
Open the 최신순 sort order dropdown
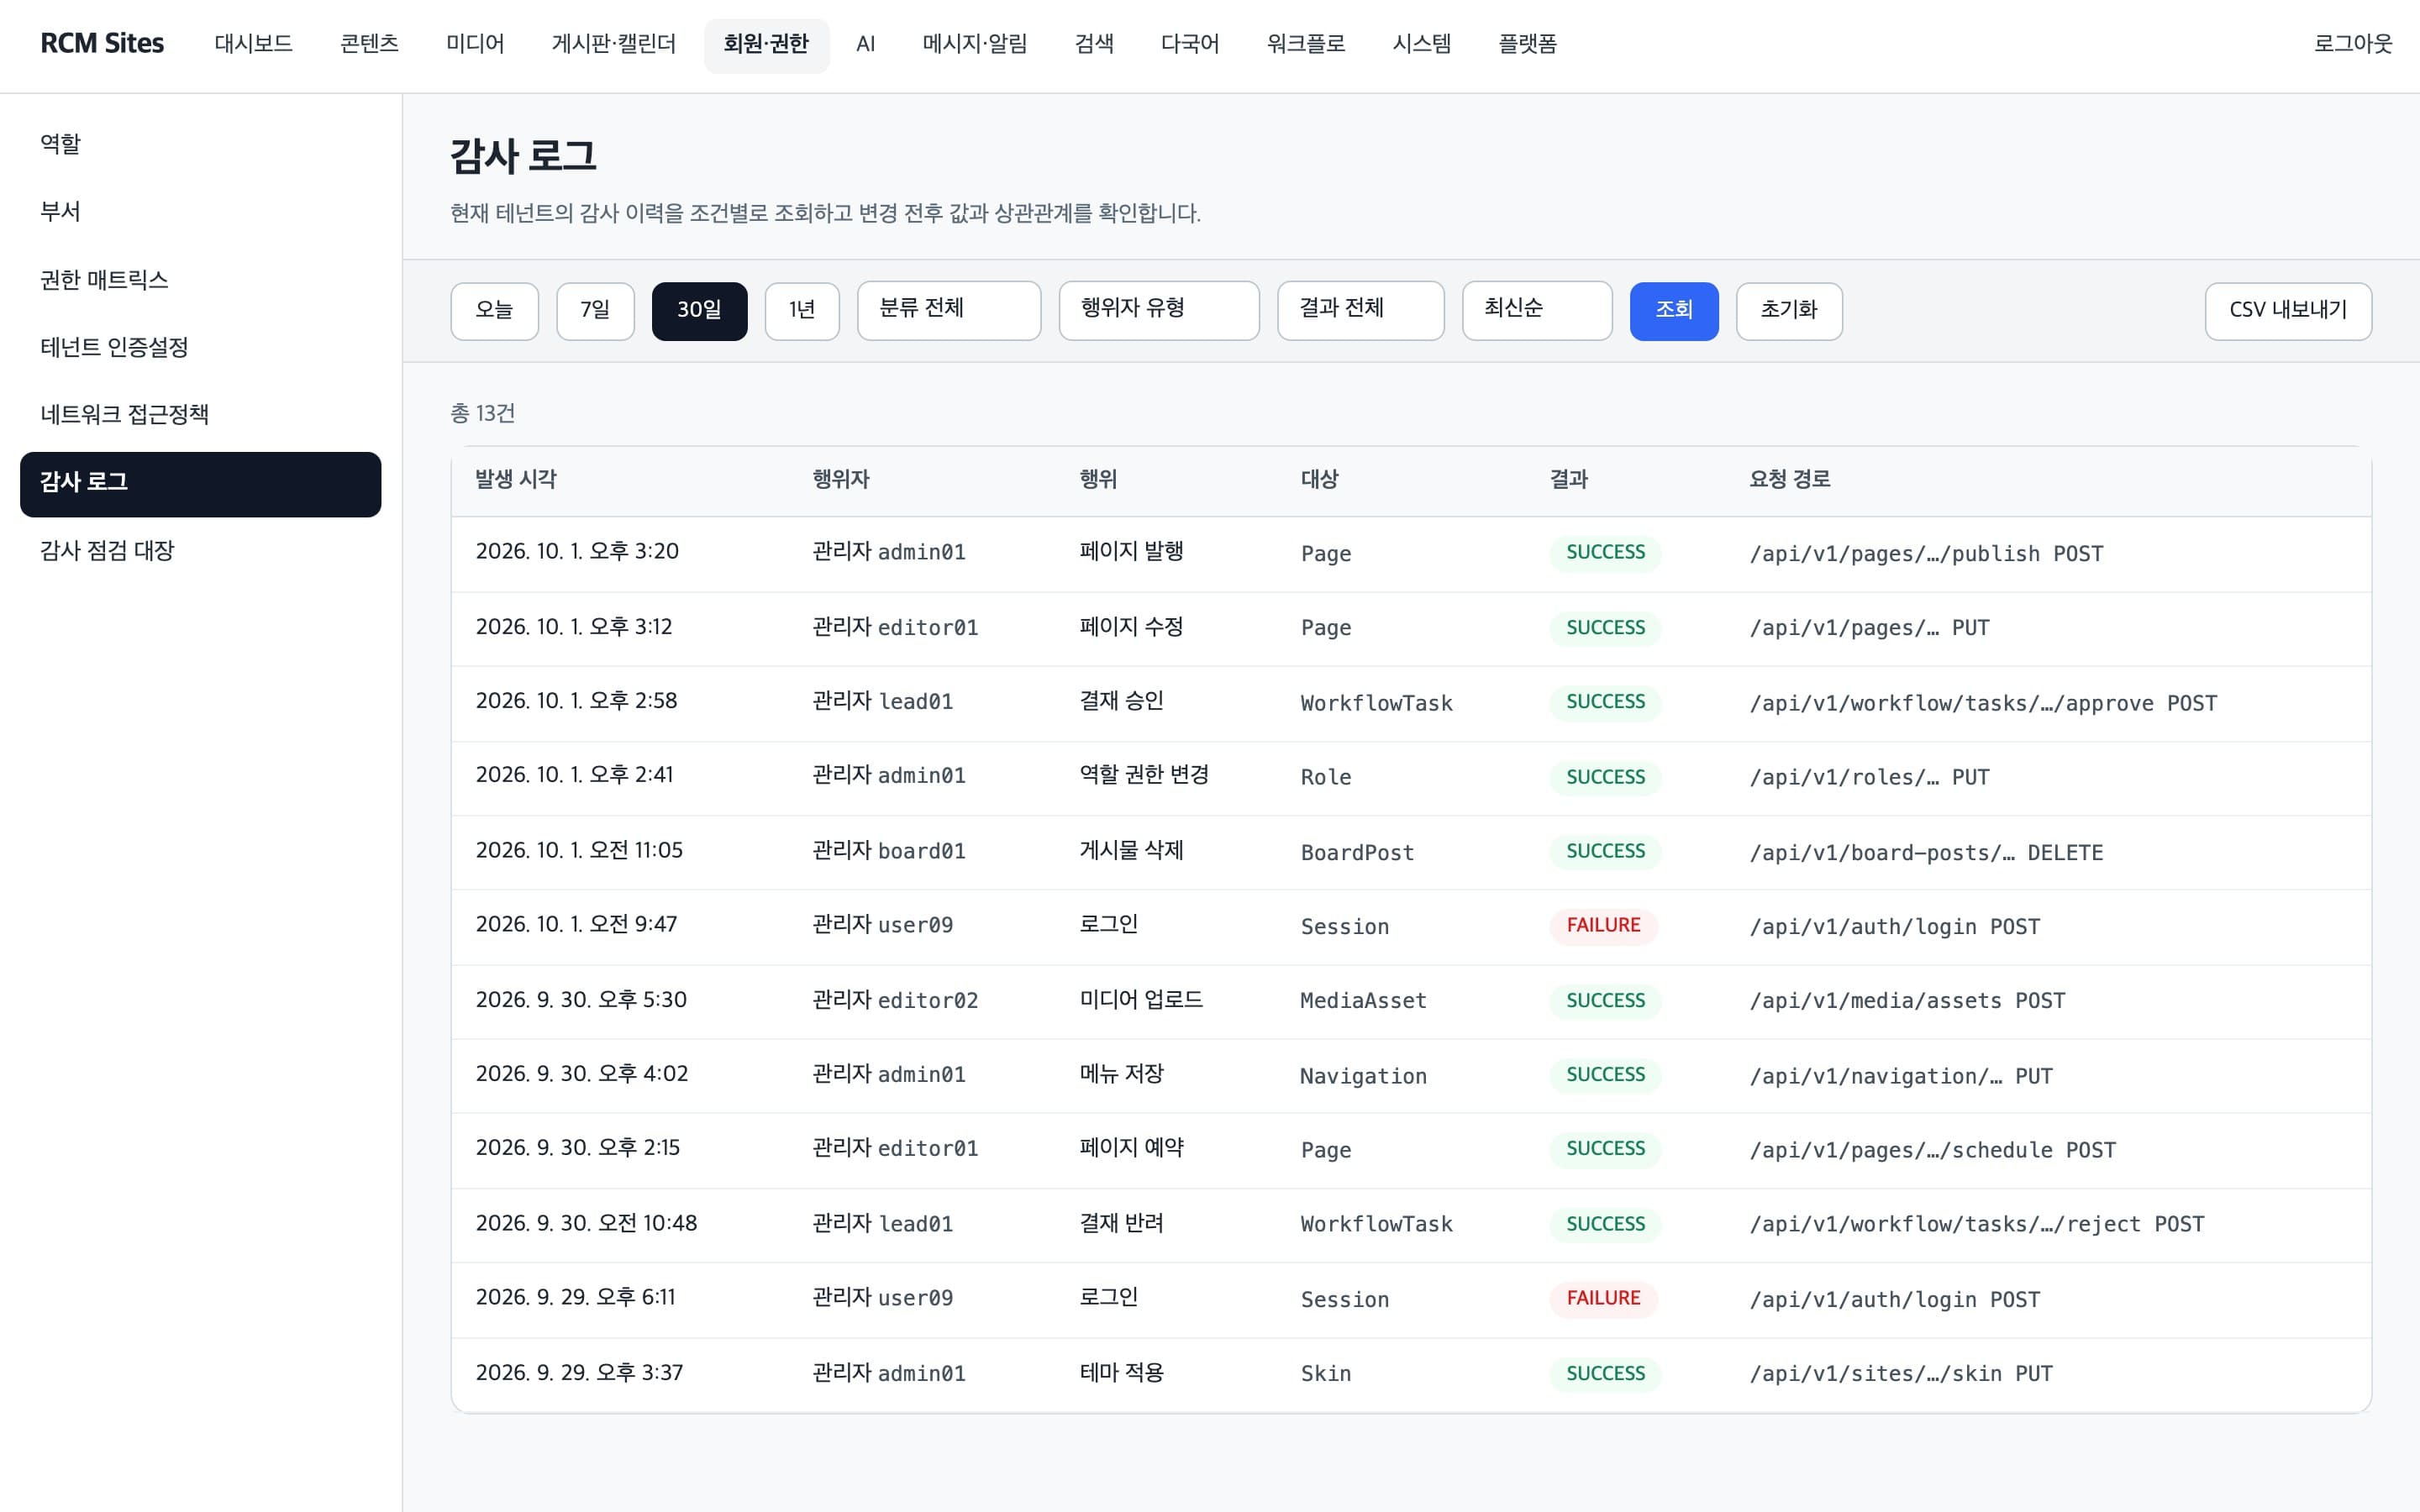(x=1536, y=310)
